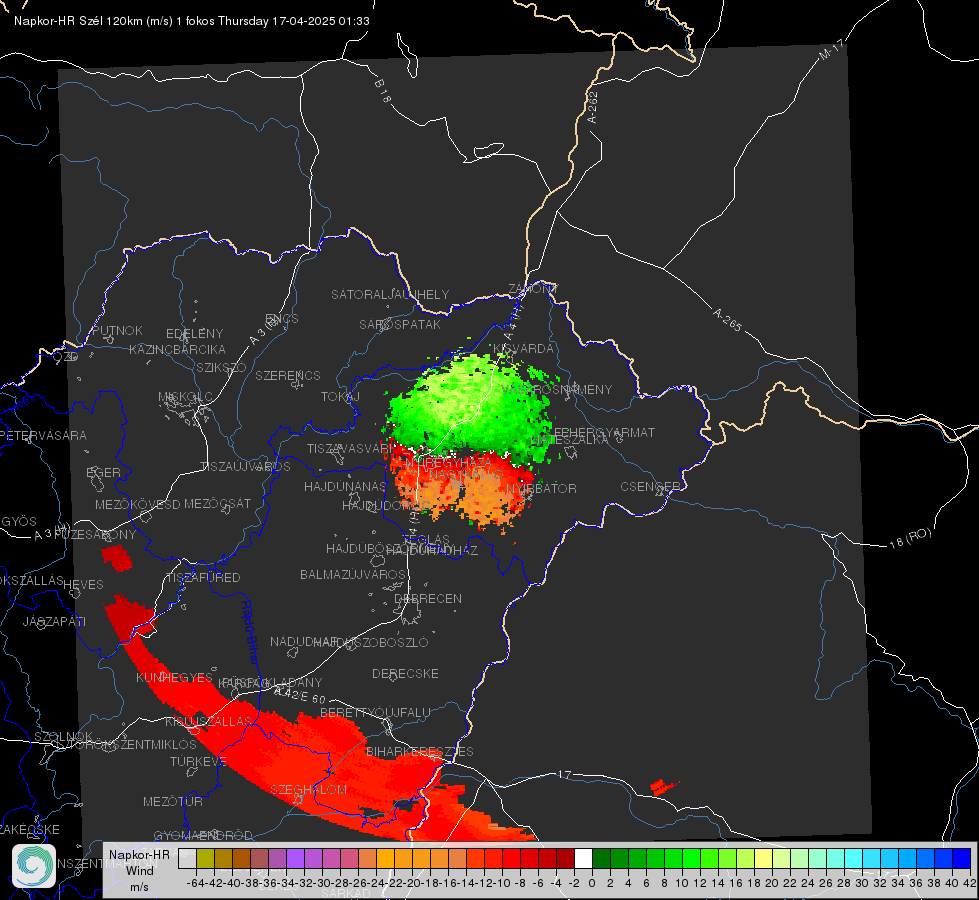Click the SÁTORALJAÚJHELY city label
This screenshot has width=979, height=900.
pos(390,294)
